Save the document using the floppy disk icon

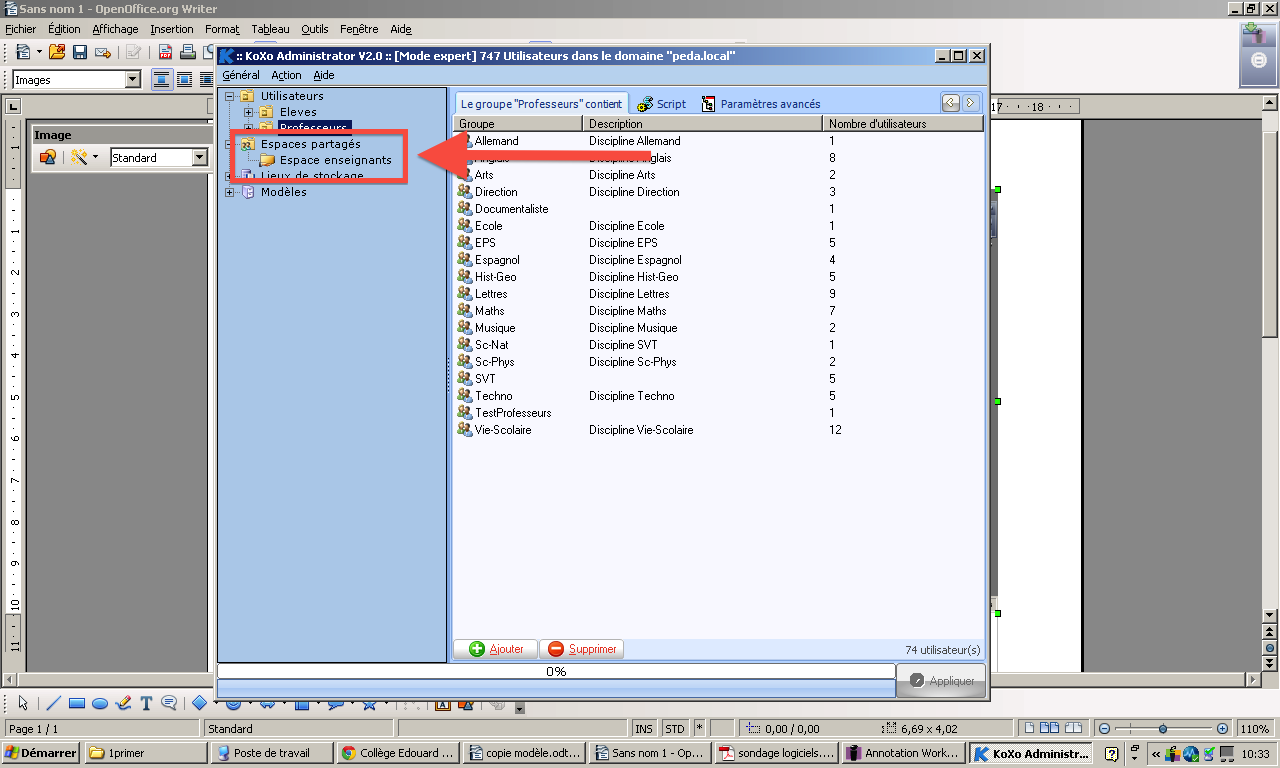click(80, 51)
